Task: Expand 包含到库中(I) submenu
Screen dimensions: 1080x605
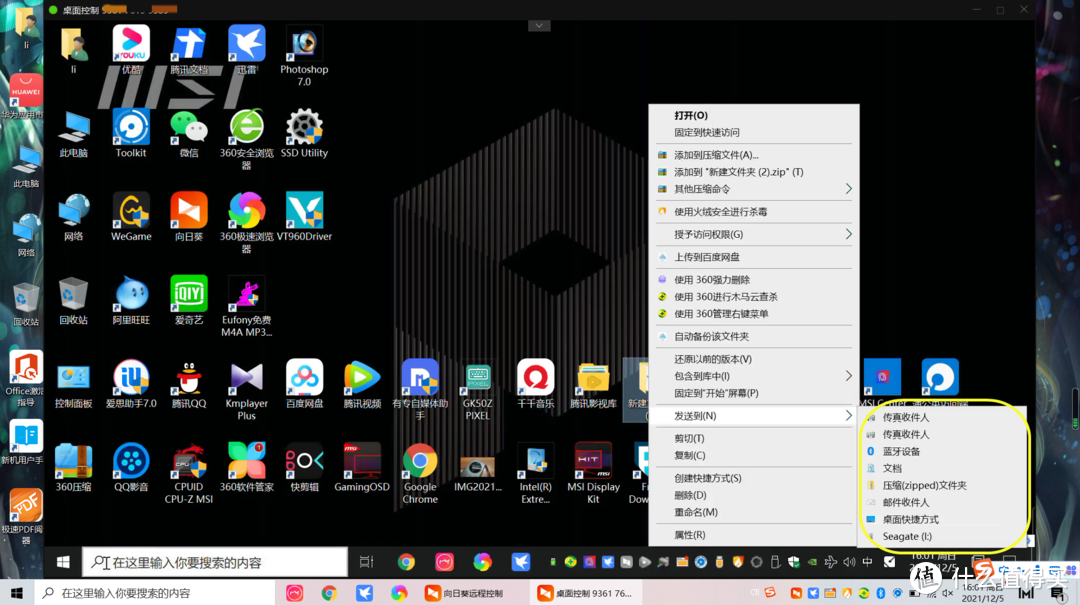Action: (x=754, y=376)
